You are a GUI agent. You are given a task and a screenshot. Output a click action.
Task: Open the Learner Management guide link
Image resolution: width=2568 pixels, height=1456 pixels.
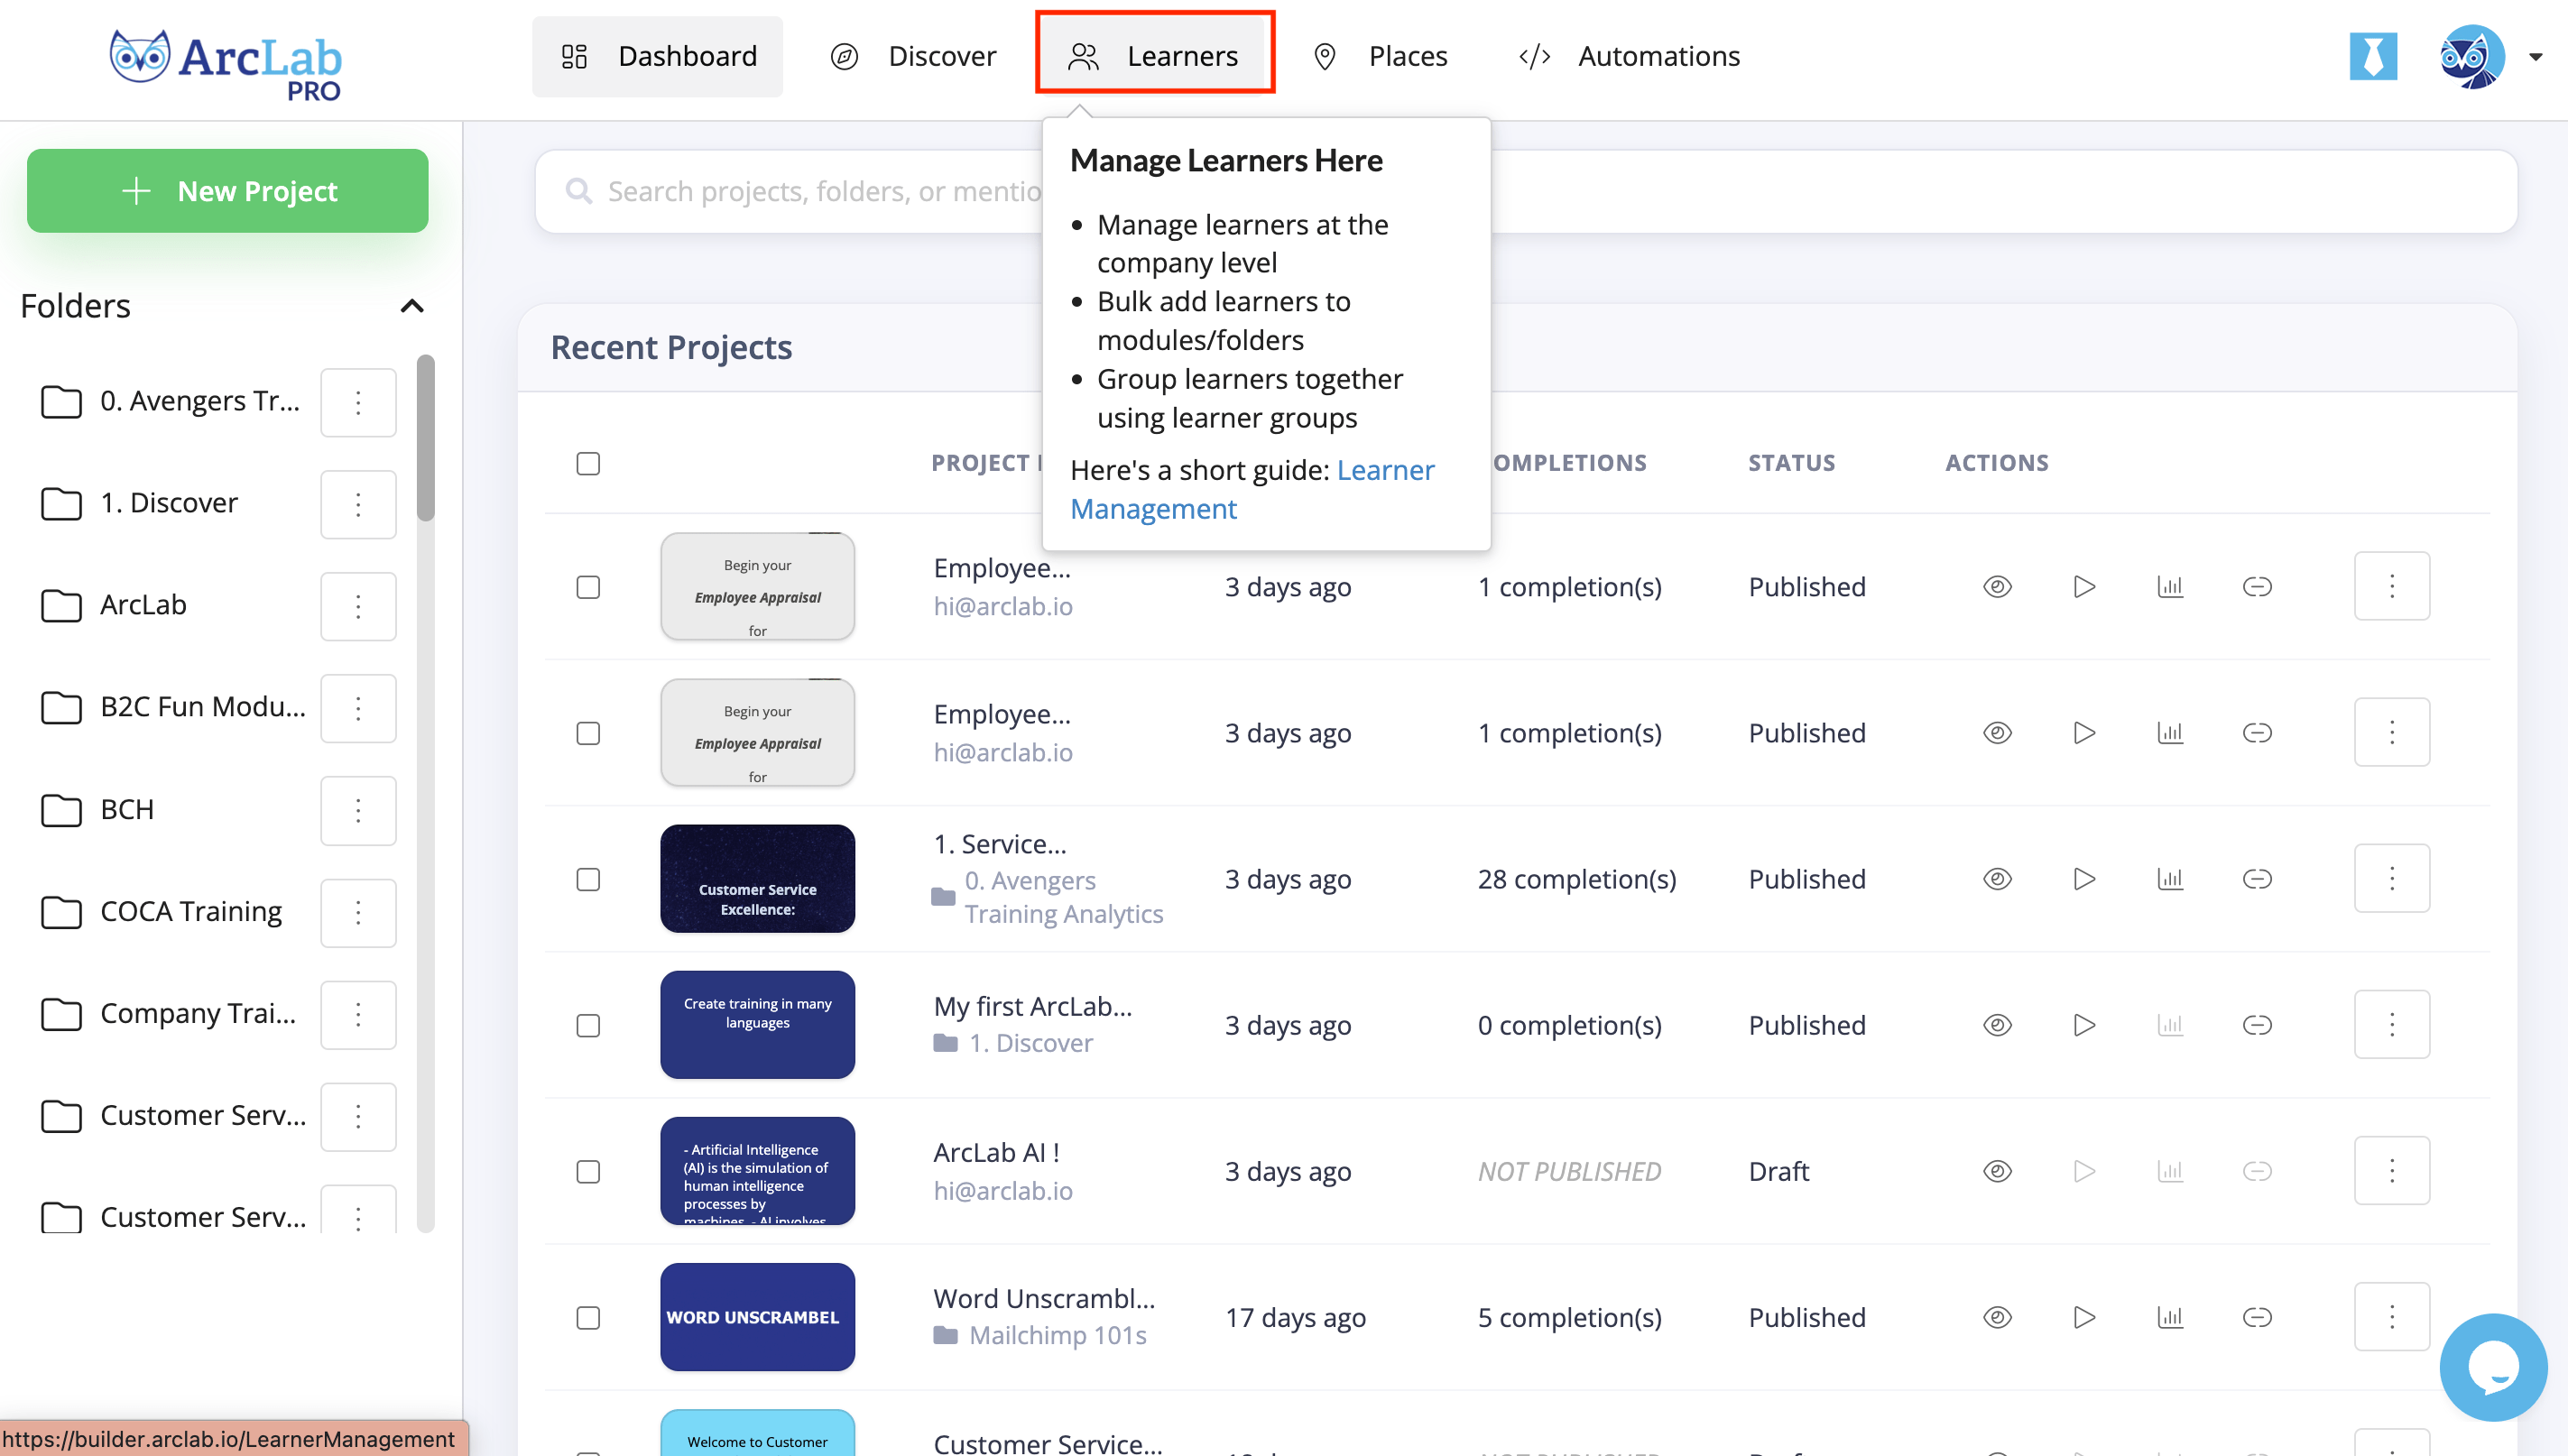pyautogui.click(x=1385, y=470)
